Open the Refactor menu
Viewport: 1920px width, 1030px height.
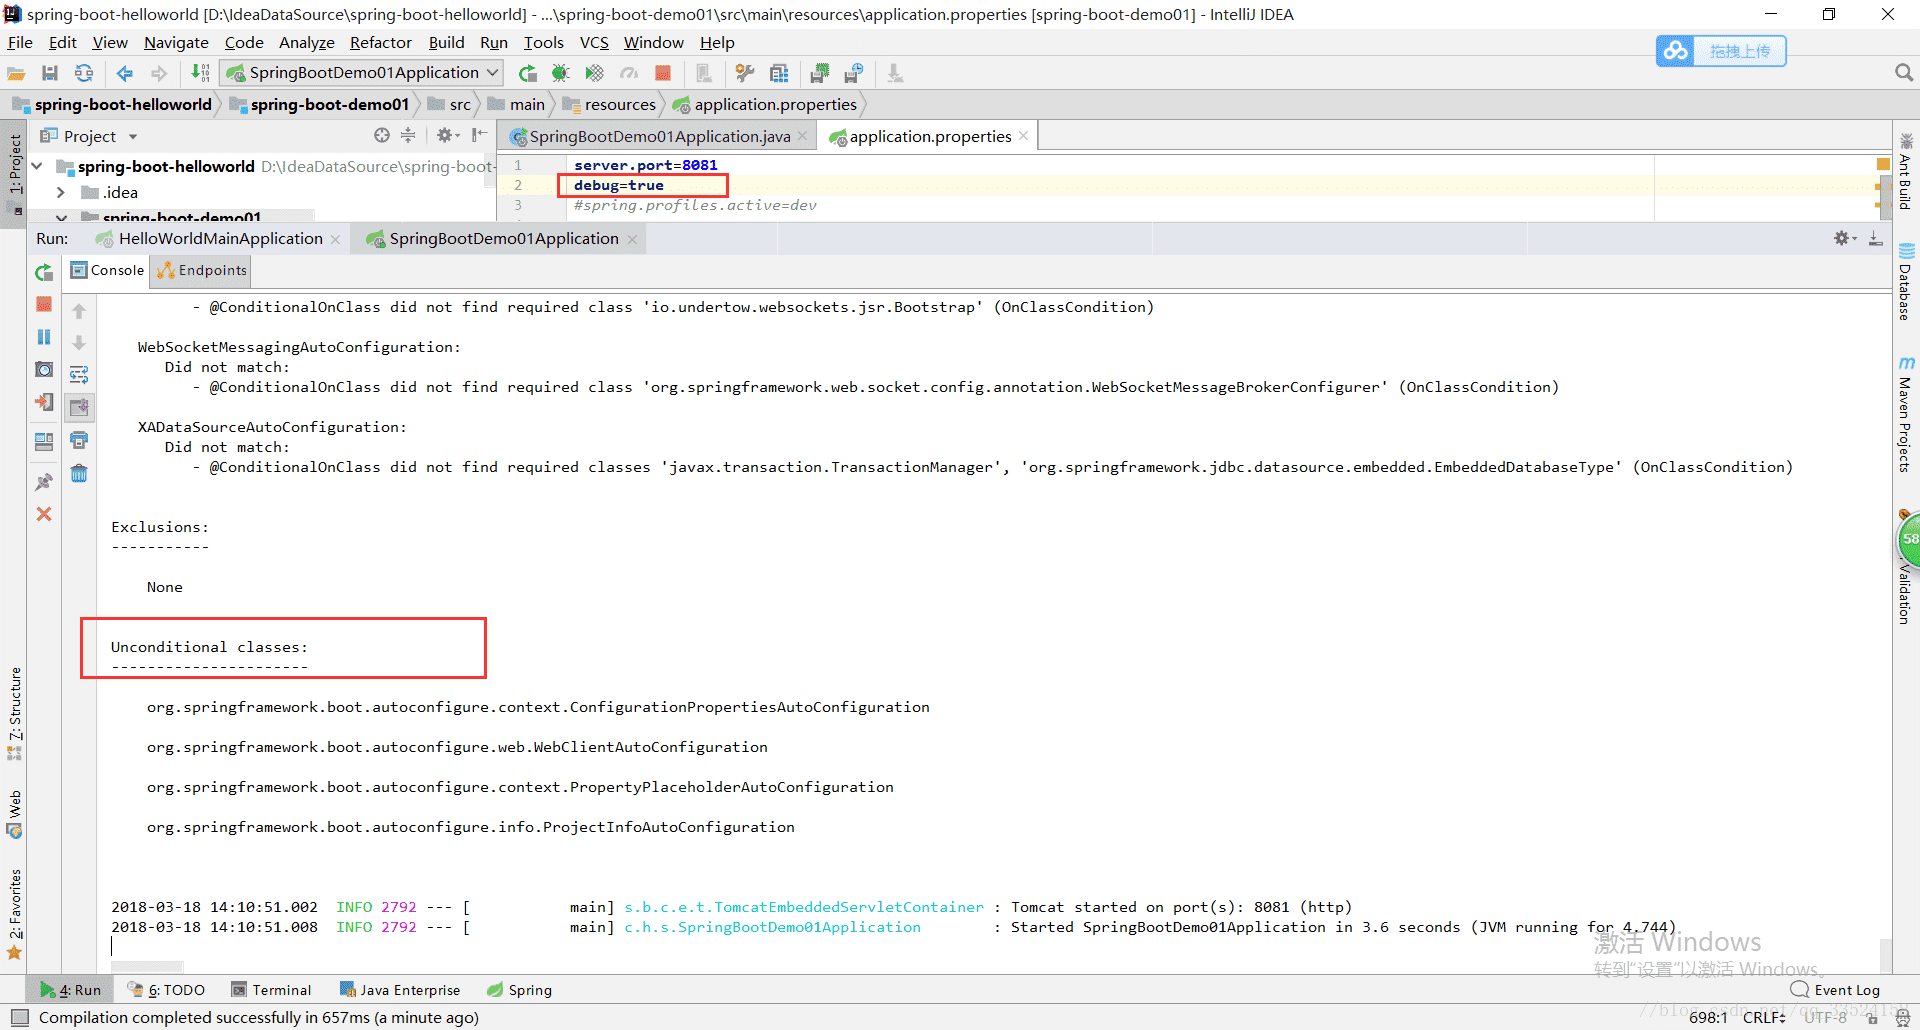click(380, 42)
